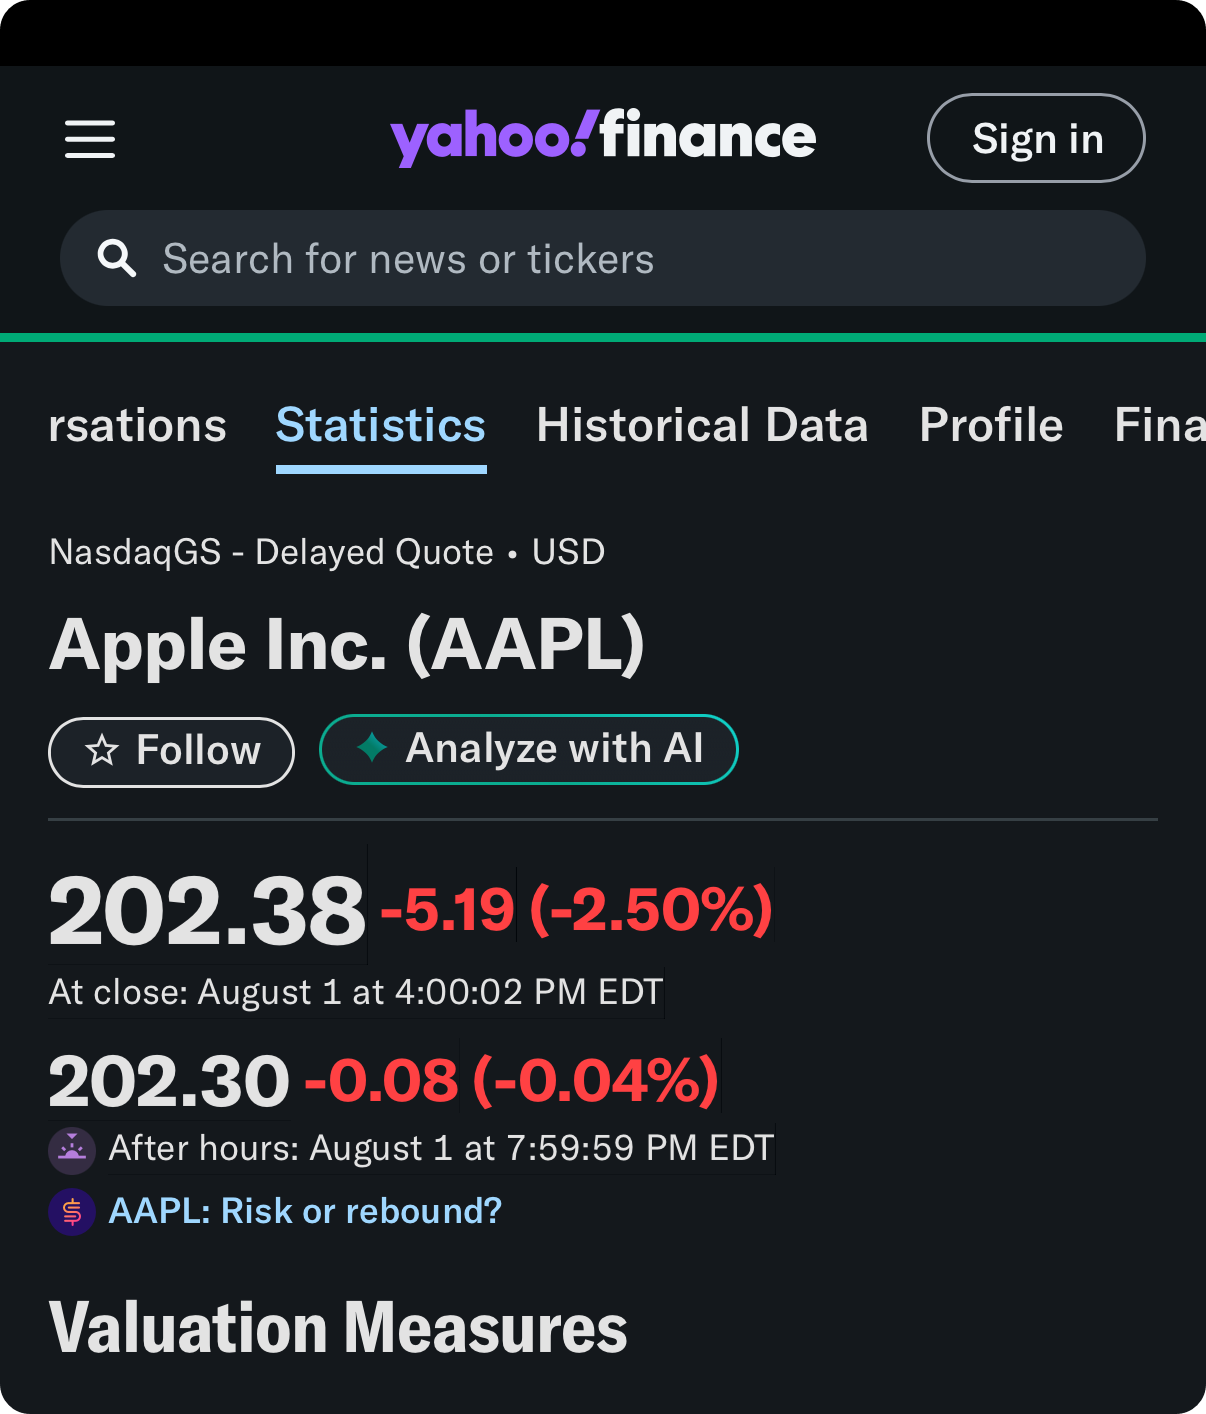Image resolution: width=1206 pixels, height=1414 pixels.
Task: Click Analyze with AI button
Action: [x=529, y=749]
